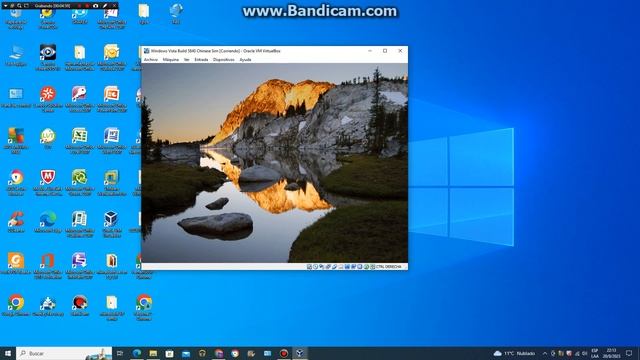Select the This PC computer desktop icon
The image size is (640, 360).
tap(16, 52)
